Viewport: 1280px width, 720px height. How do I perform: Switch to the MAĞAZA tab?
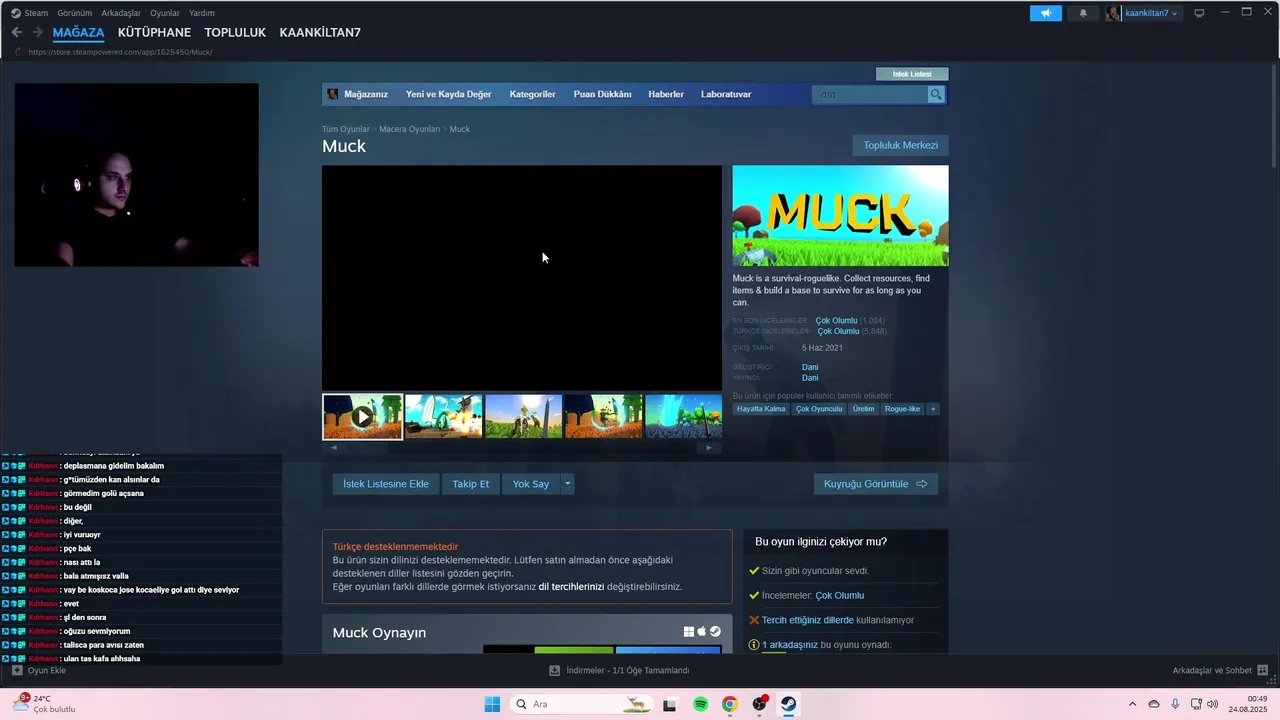click(x=78, y=32)
